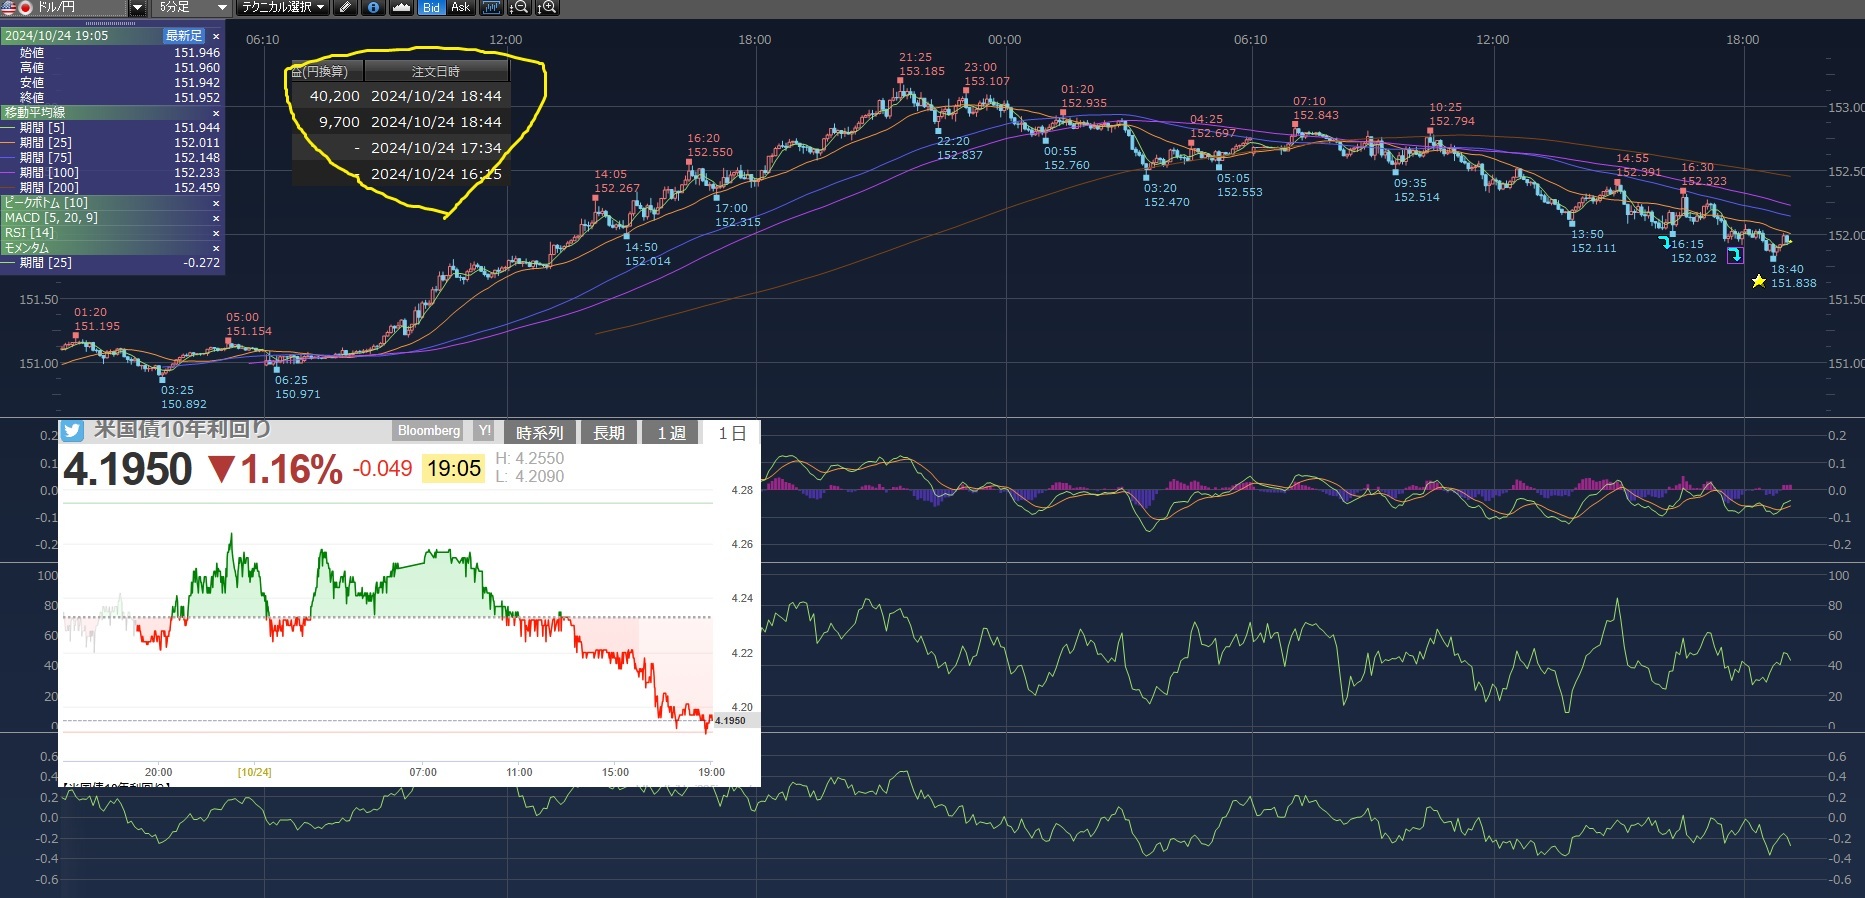Click the Yahoo Y! icon

coord(485,431)
